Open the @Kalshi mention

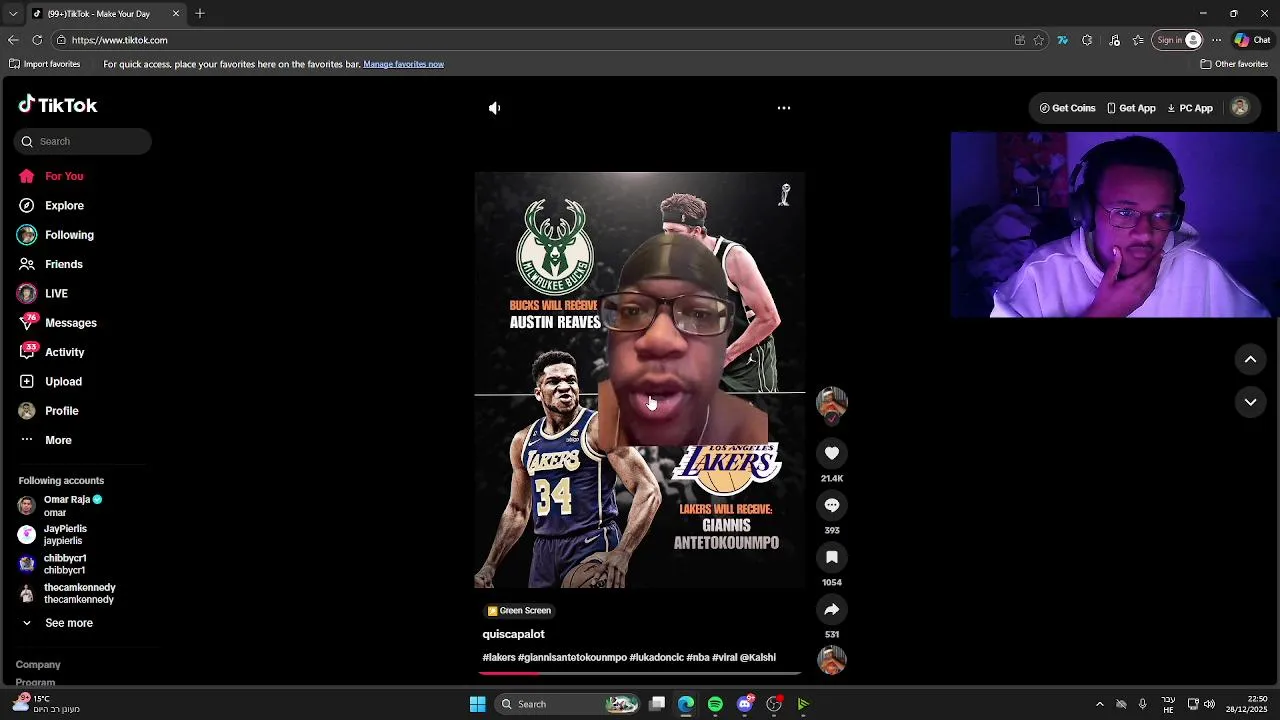point(758,658)
